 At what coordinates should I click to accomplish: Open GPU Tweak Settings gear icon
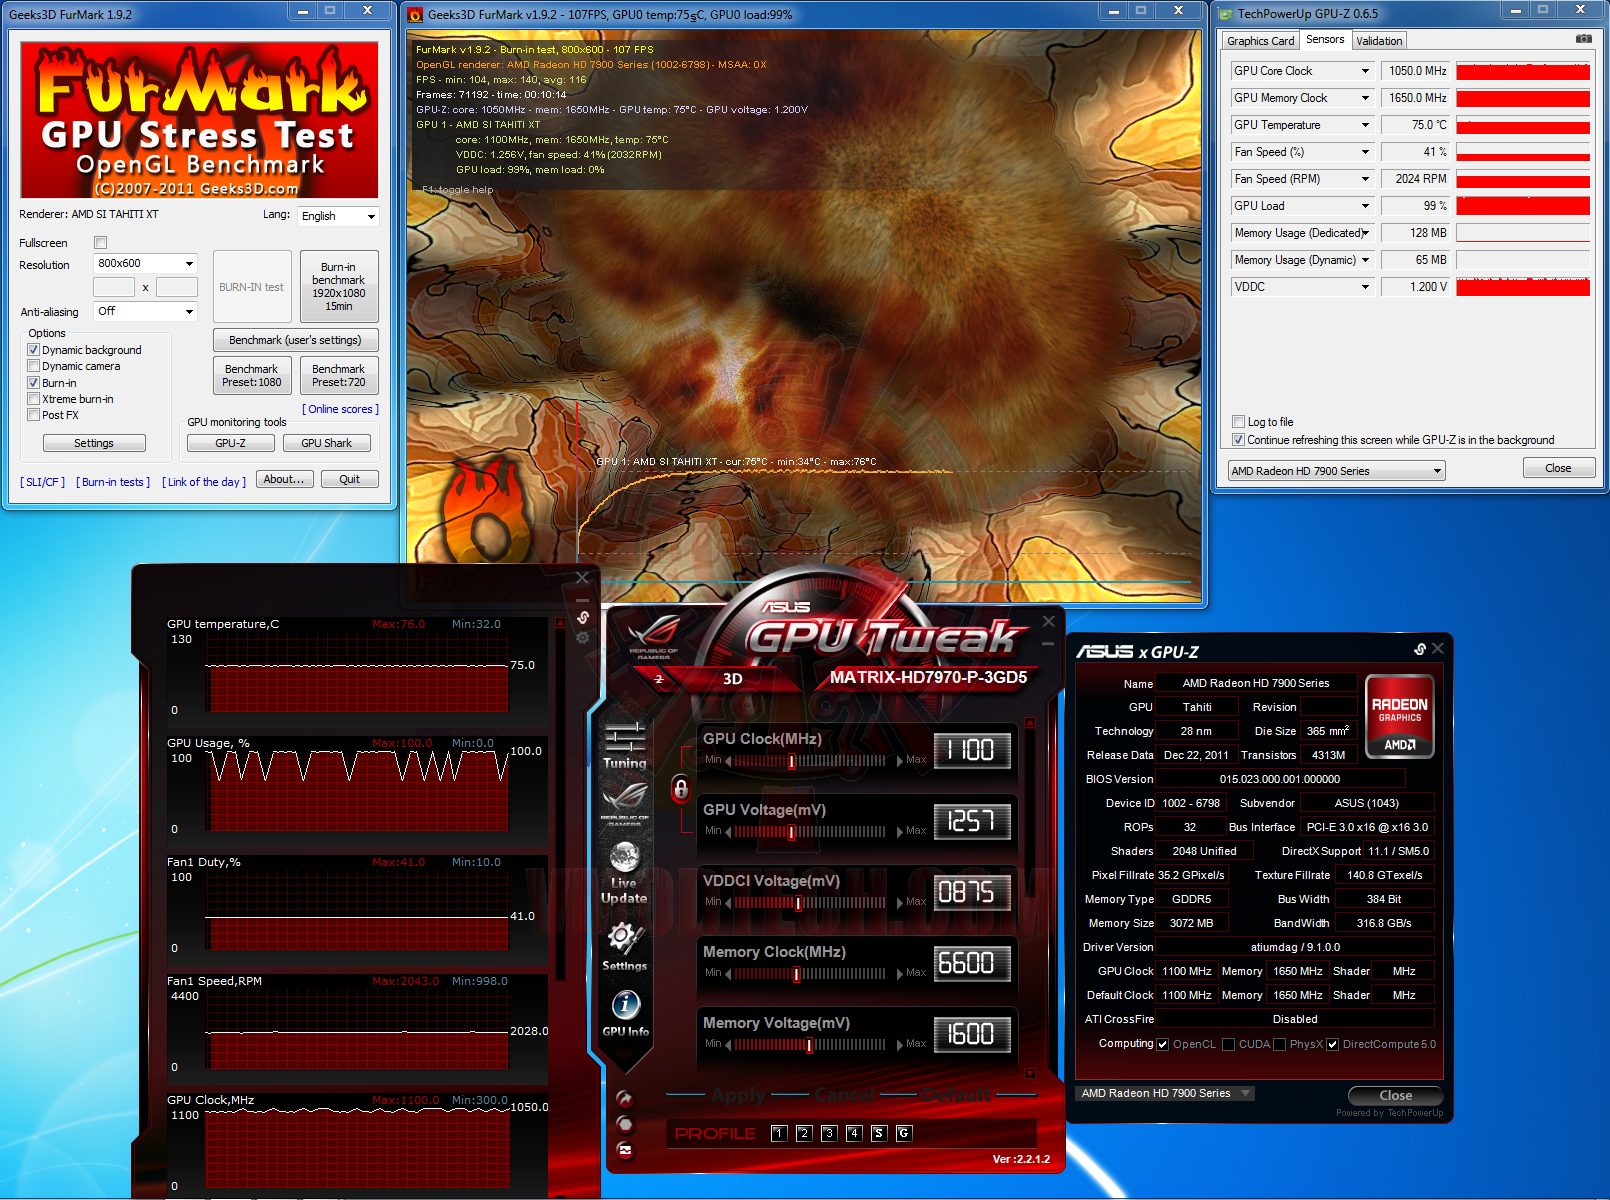click(x=625, y=946)
